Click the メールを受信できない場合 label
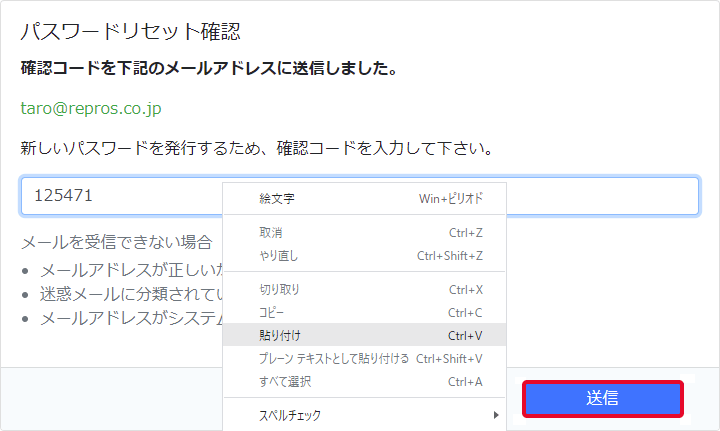This screenshot has width=720, height=431. pyautogui.click(x=116, y=243)
